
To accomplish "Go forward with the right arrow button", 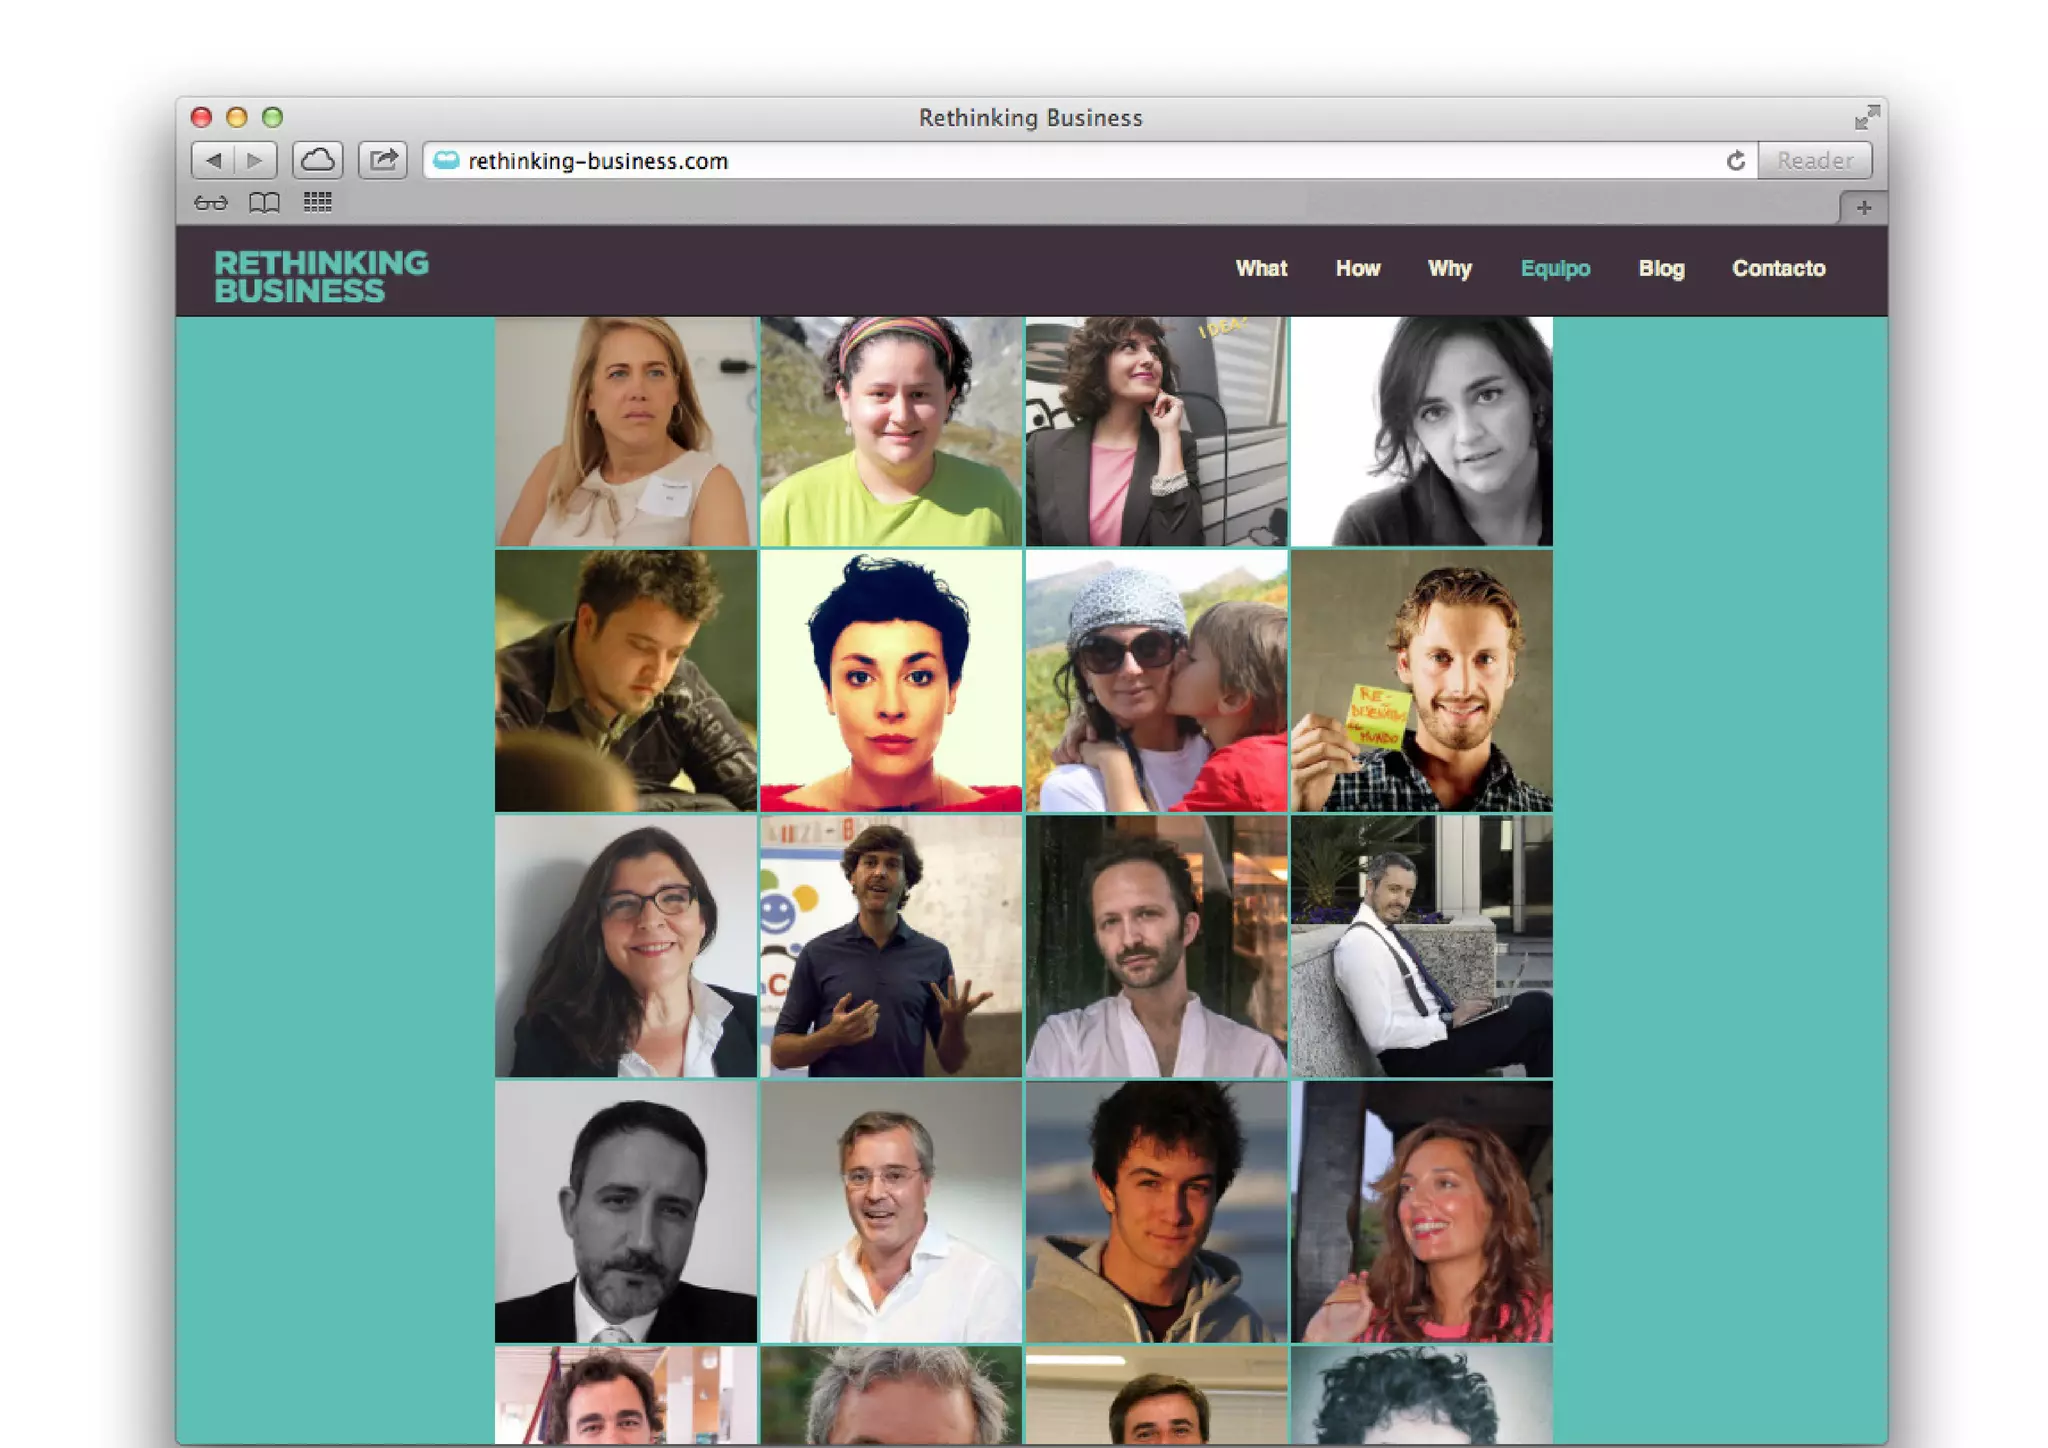I will 256,160.
